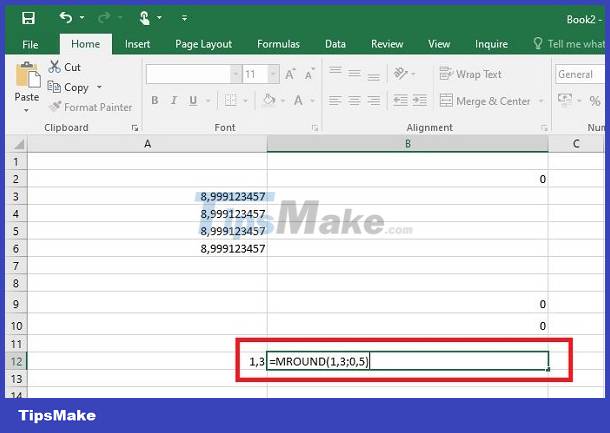610x433 pixels.
Task: Click the Save icon in quick access toolbar
Action: coord(28,18)
